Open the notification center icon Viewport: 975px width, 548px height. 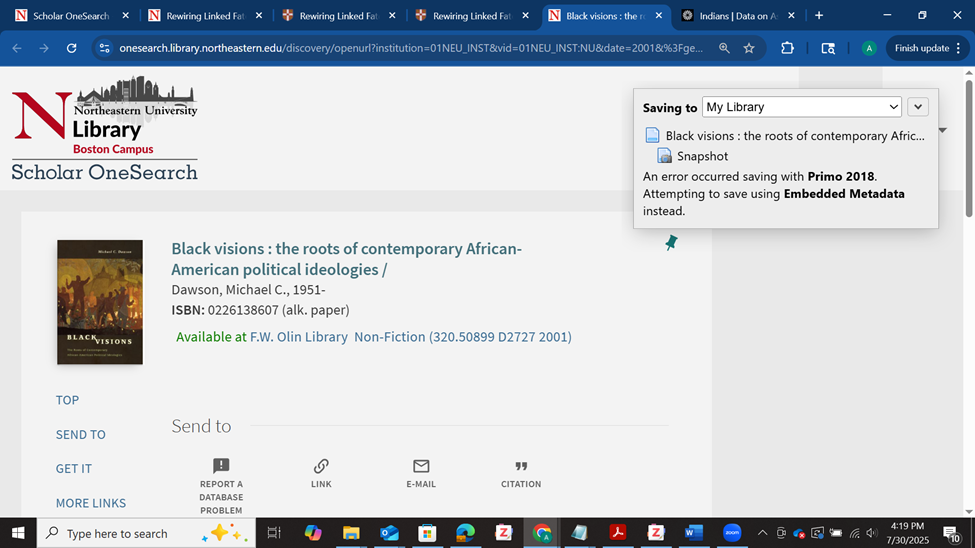951,533
